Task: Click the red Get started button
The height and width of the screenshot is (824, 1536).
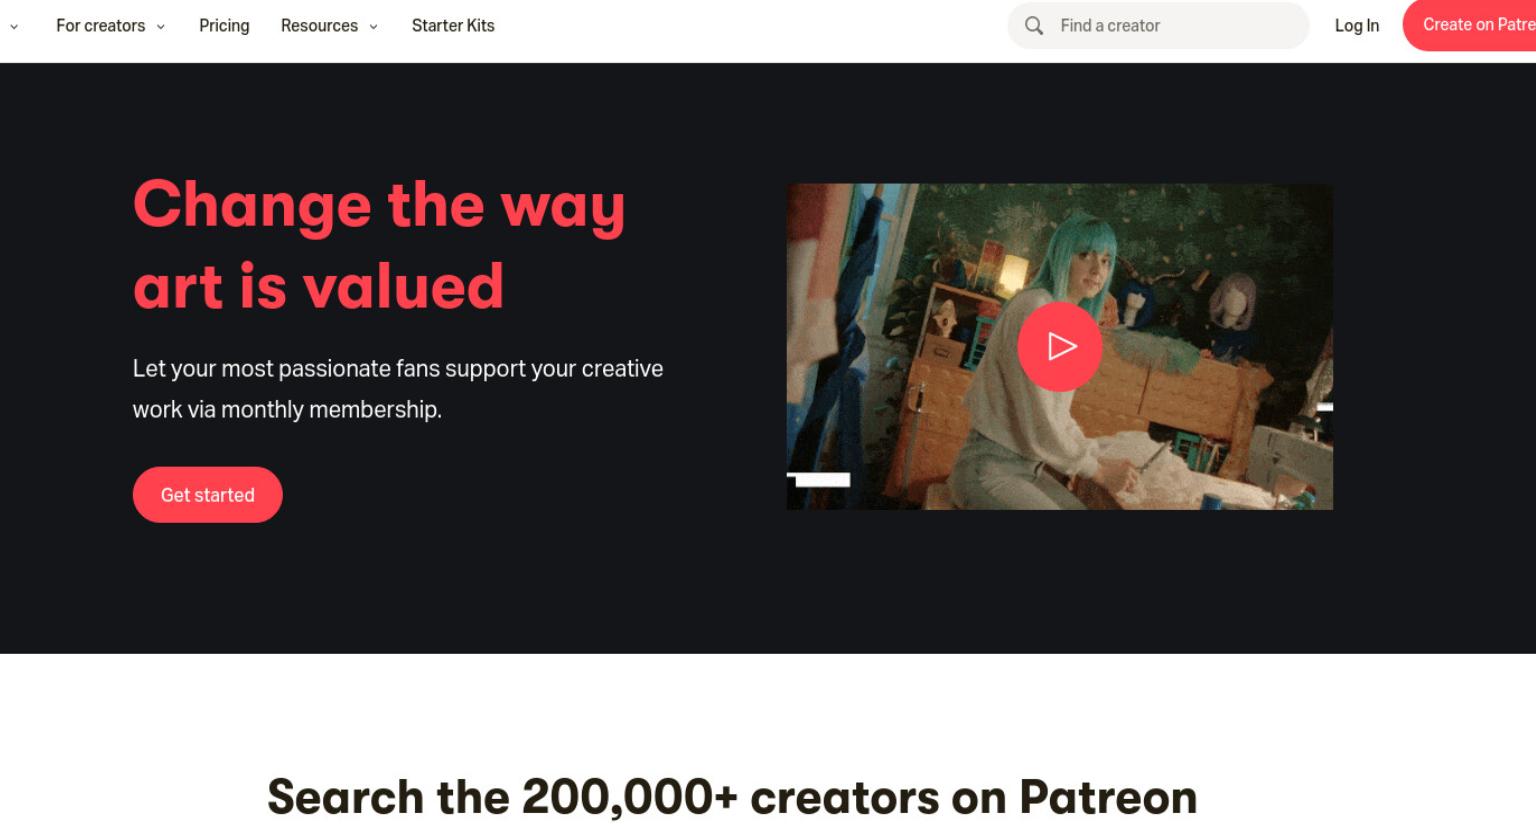Action: point(208,495)
